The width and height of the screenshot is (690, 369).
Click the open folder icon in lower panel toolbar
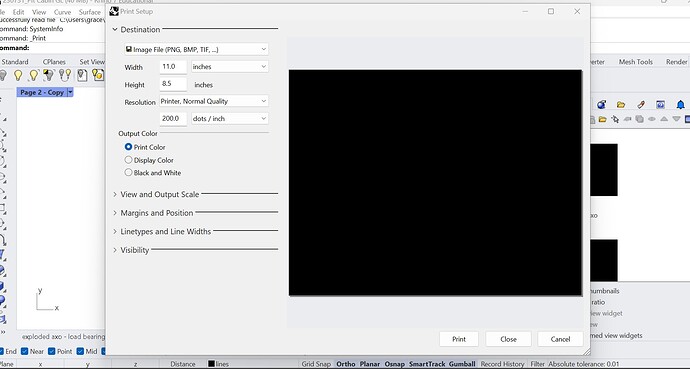tap(602, 119)
